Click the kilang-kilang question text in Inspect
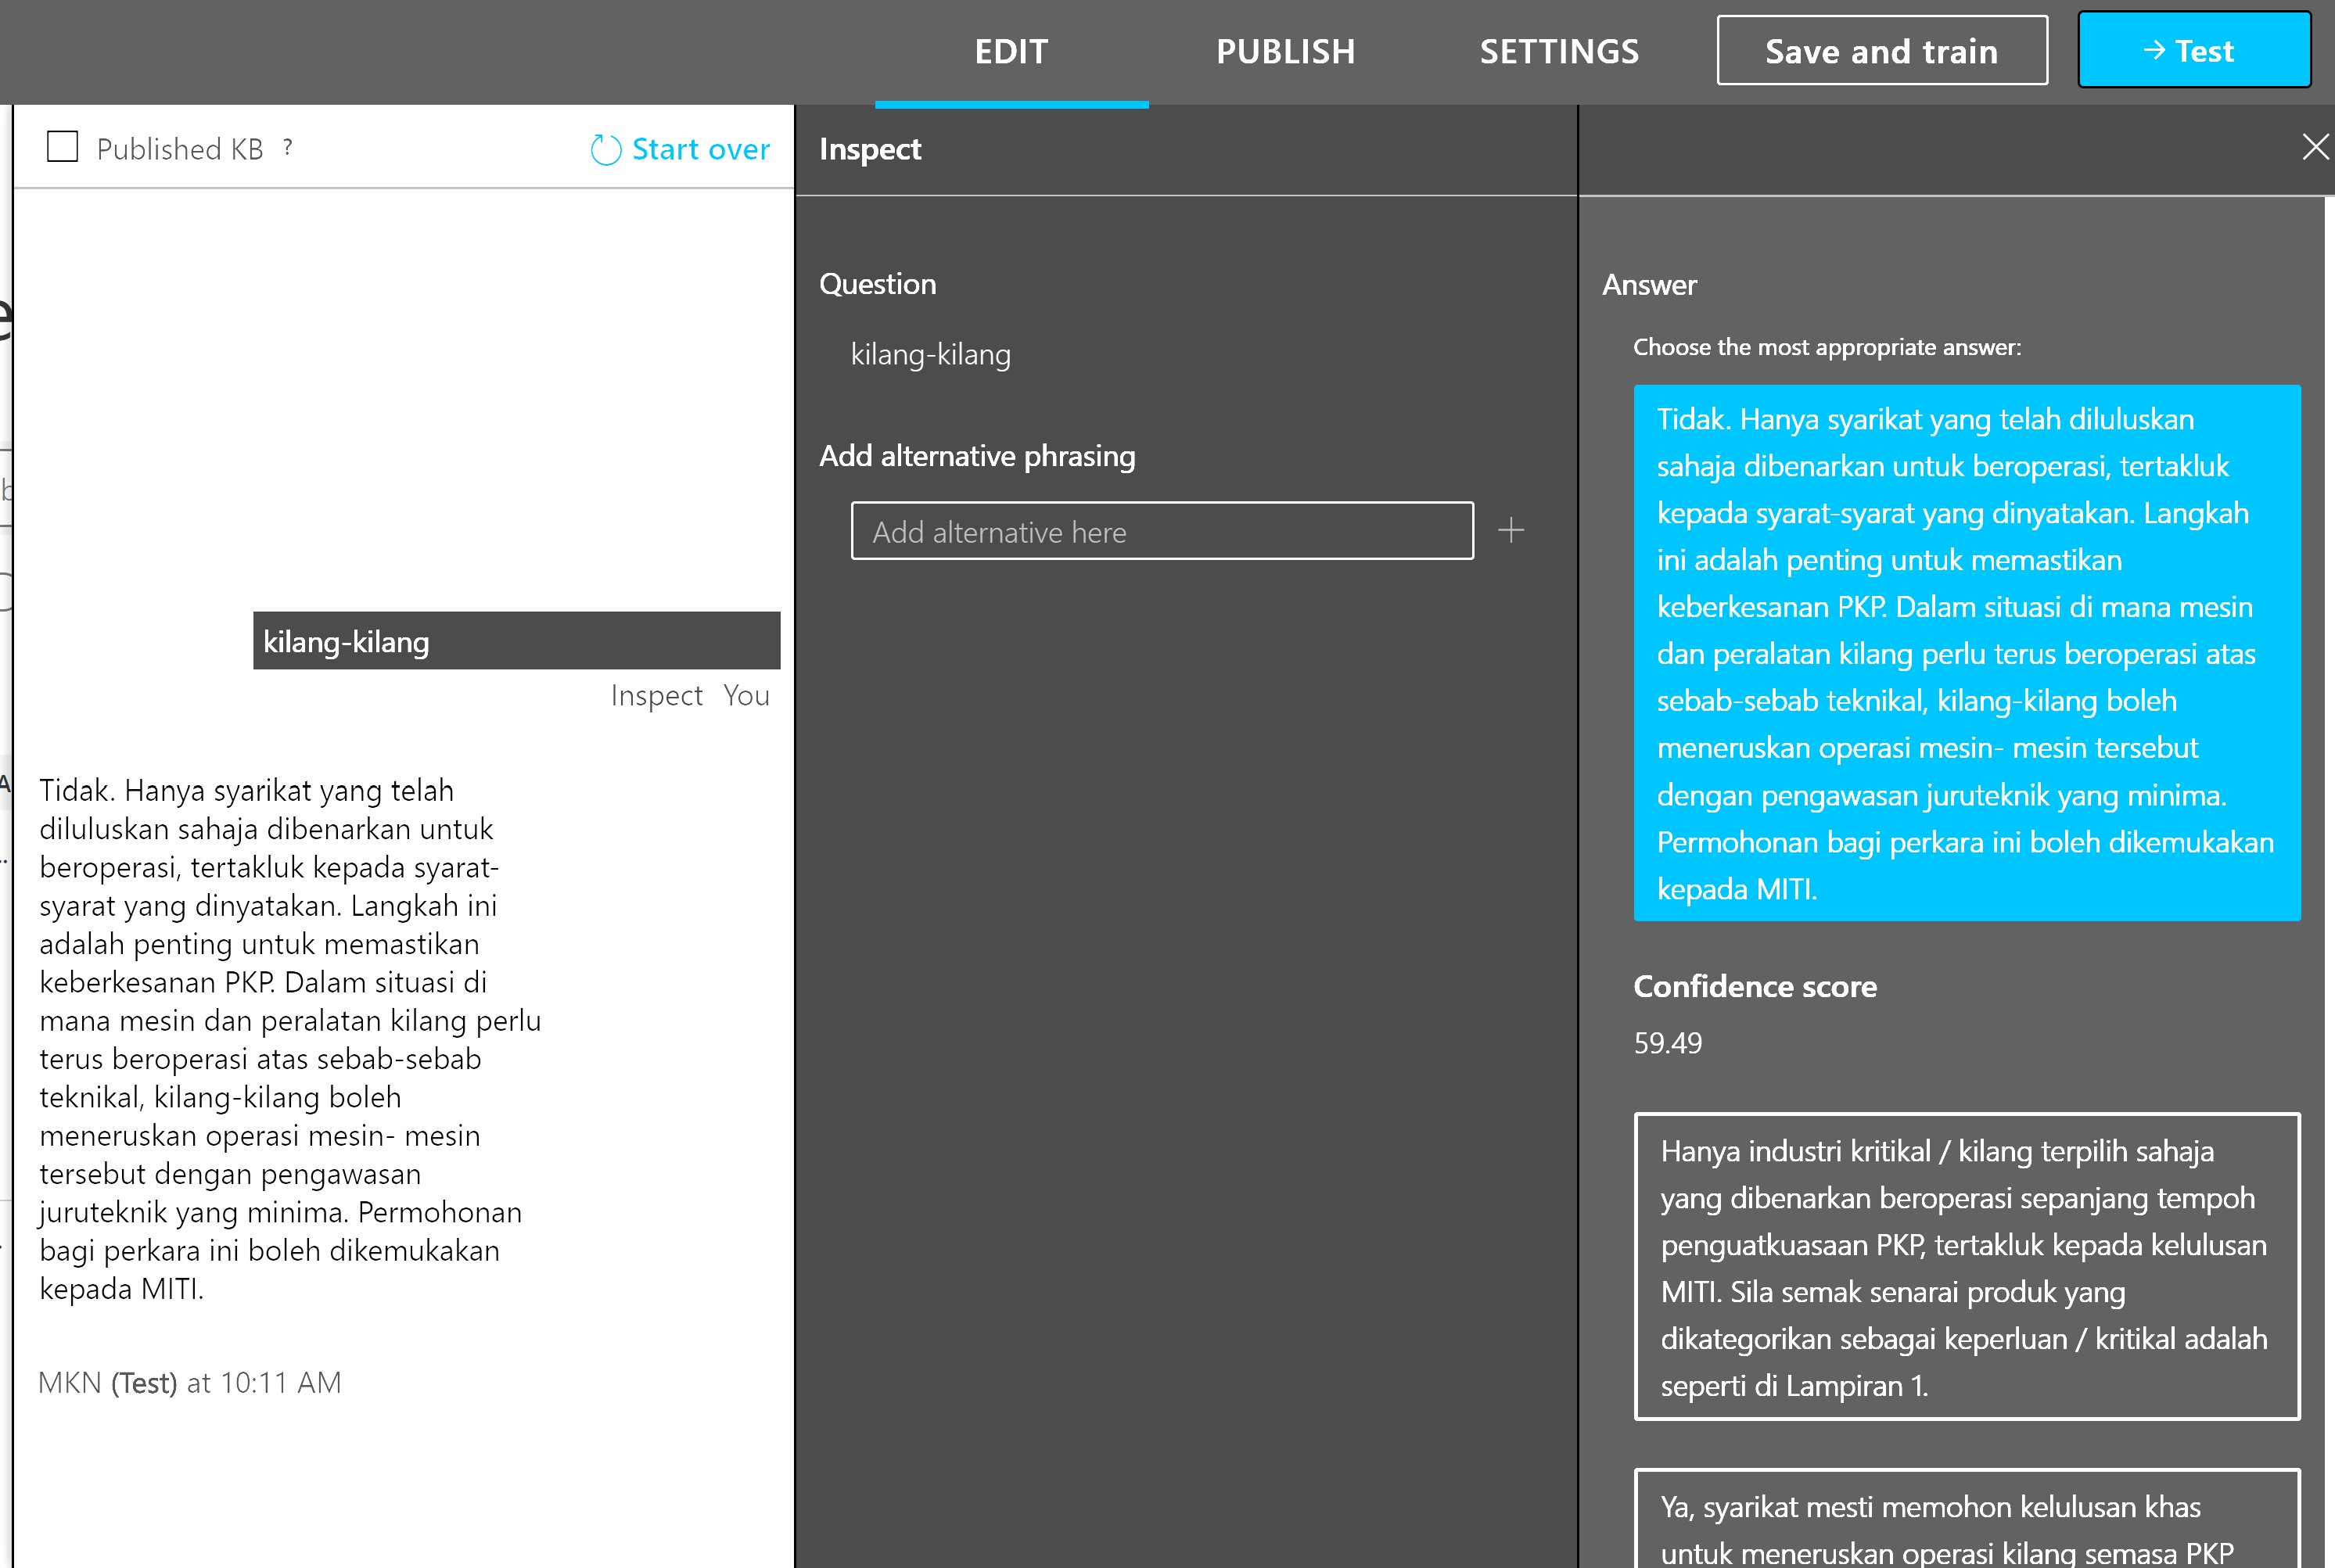This screenshot has width=2335, height=1568. pyautogui.click(x=930, y=355)
